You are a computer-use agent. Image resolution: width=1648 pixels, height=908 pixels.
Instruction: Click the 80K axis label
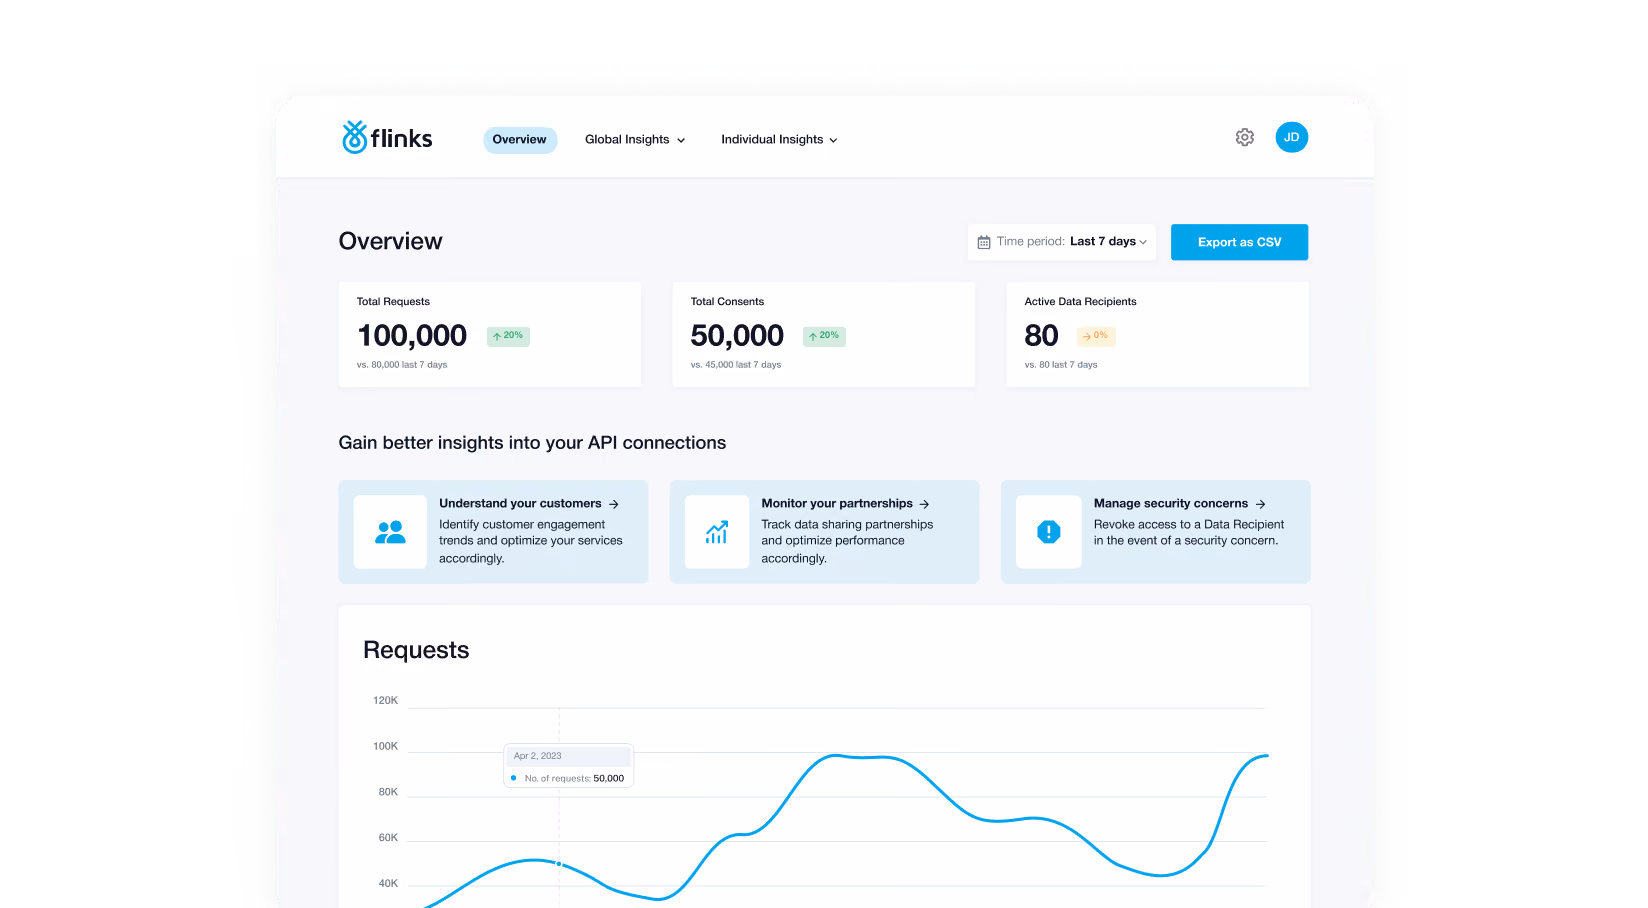(x=388, y=792)
